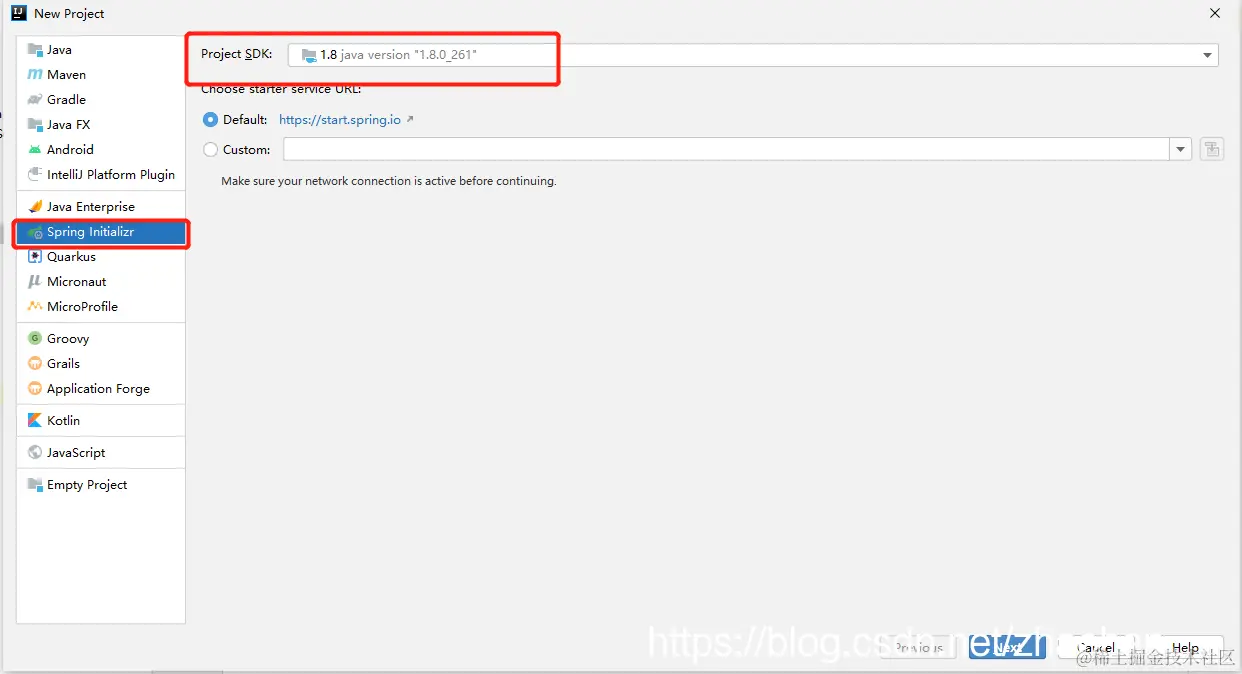Click the Android robot icon
This screenshot has width=1242, height=674.
pyautogui.click(x=35, y=150)
